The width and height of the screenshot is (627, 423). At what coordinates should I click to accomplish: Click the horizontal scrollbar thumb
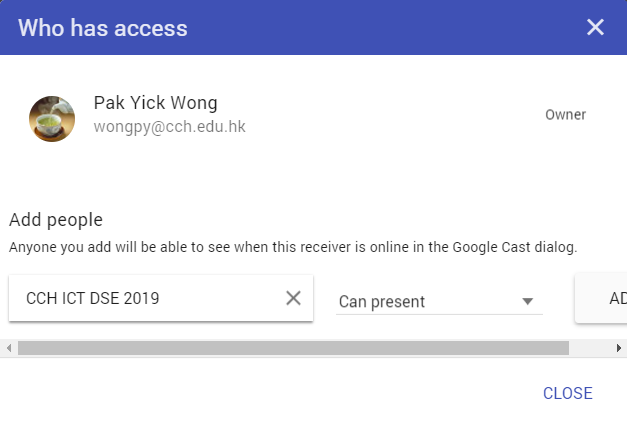(290, 348)
